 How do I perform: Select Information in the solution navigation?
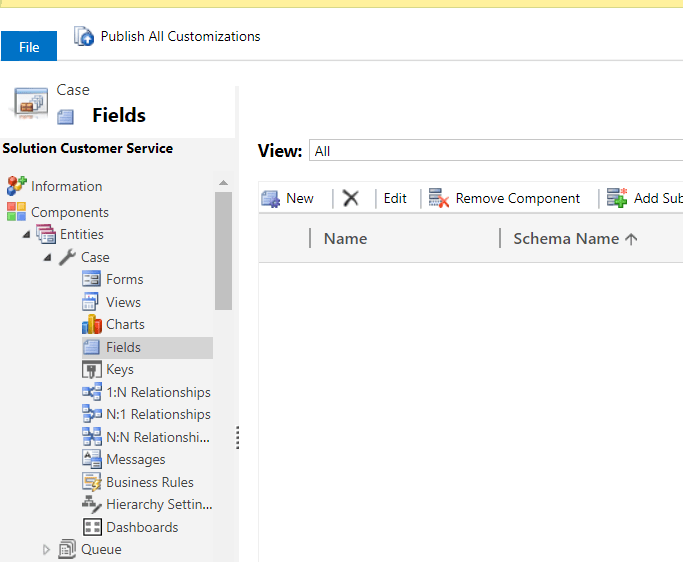66,186
